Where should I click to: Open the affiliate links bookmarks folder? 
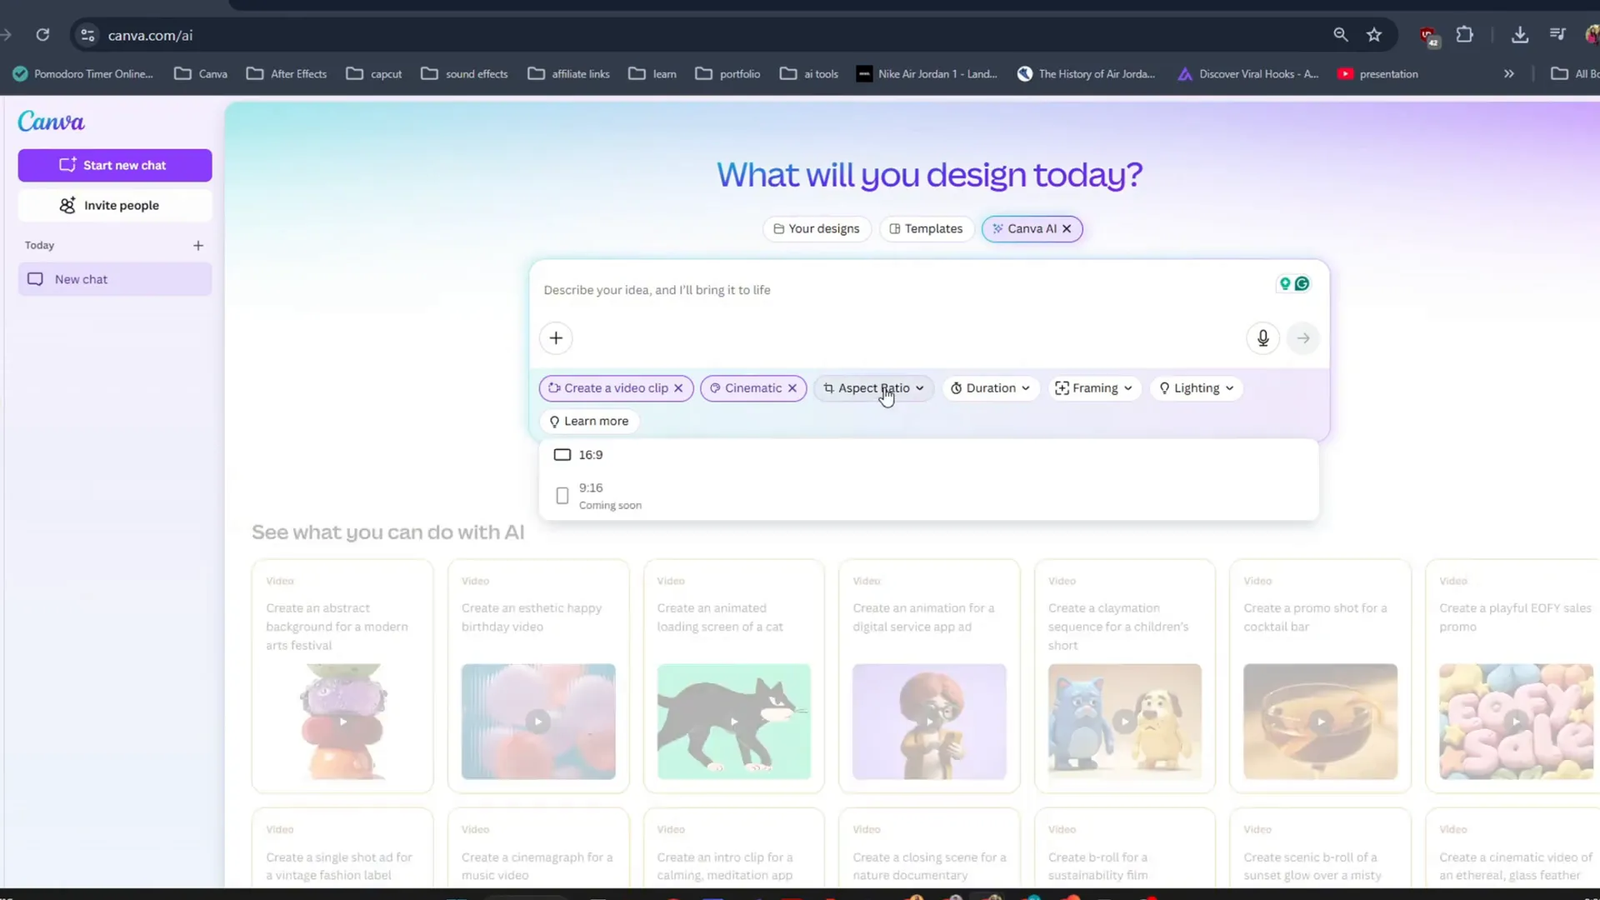coord(569,74)
